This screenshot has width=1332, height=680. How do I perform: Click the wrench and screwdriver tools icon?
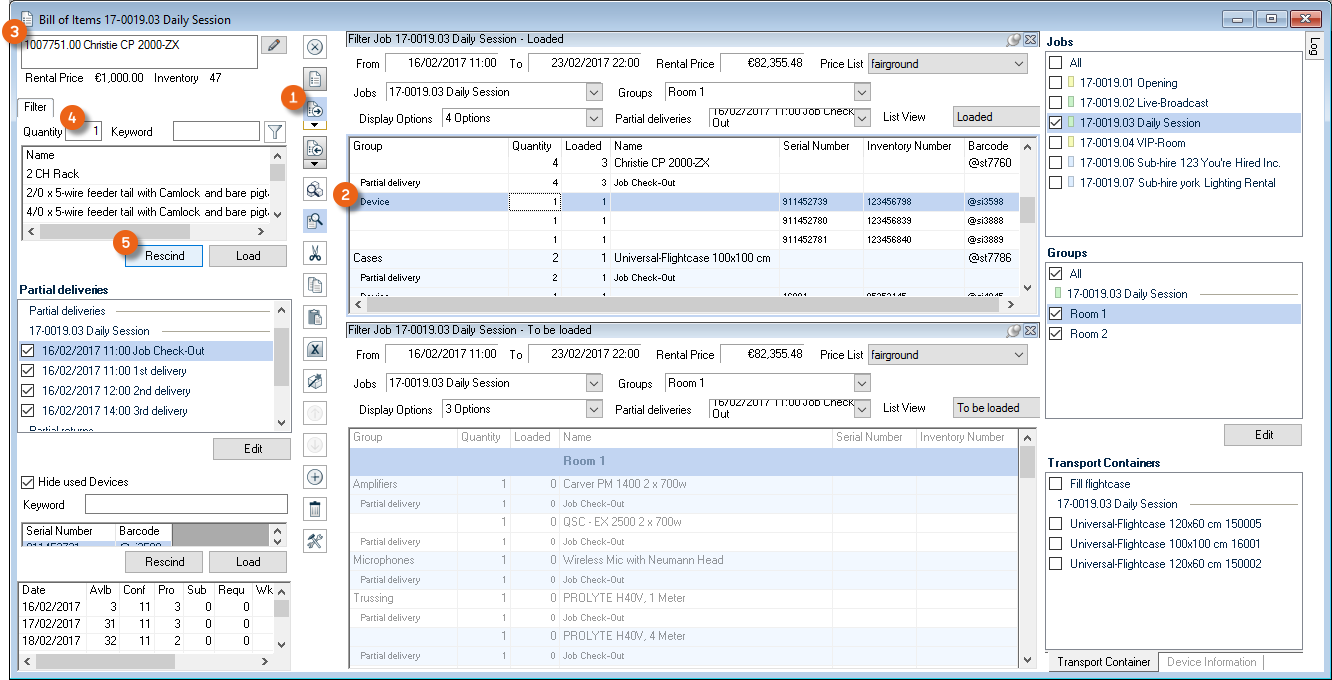[x=315, y=541]
